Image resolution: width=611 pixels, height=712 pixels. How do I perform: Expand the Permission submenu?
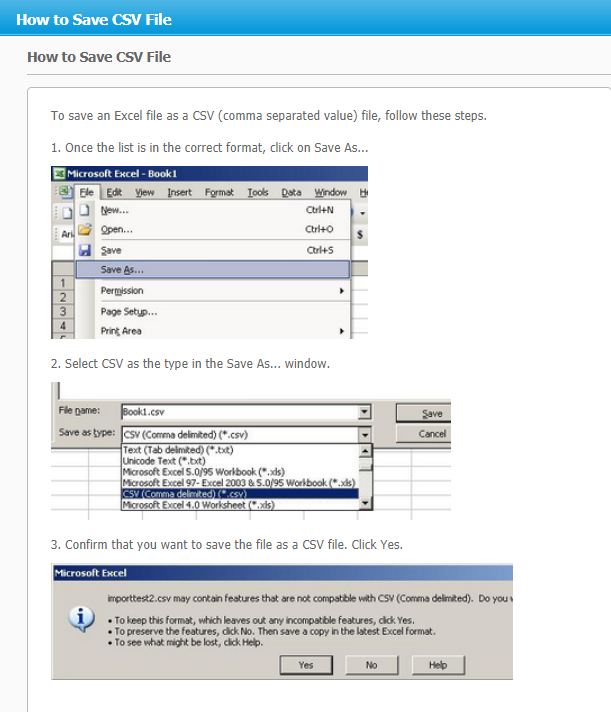(213, 291)
